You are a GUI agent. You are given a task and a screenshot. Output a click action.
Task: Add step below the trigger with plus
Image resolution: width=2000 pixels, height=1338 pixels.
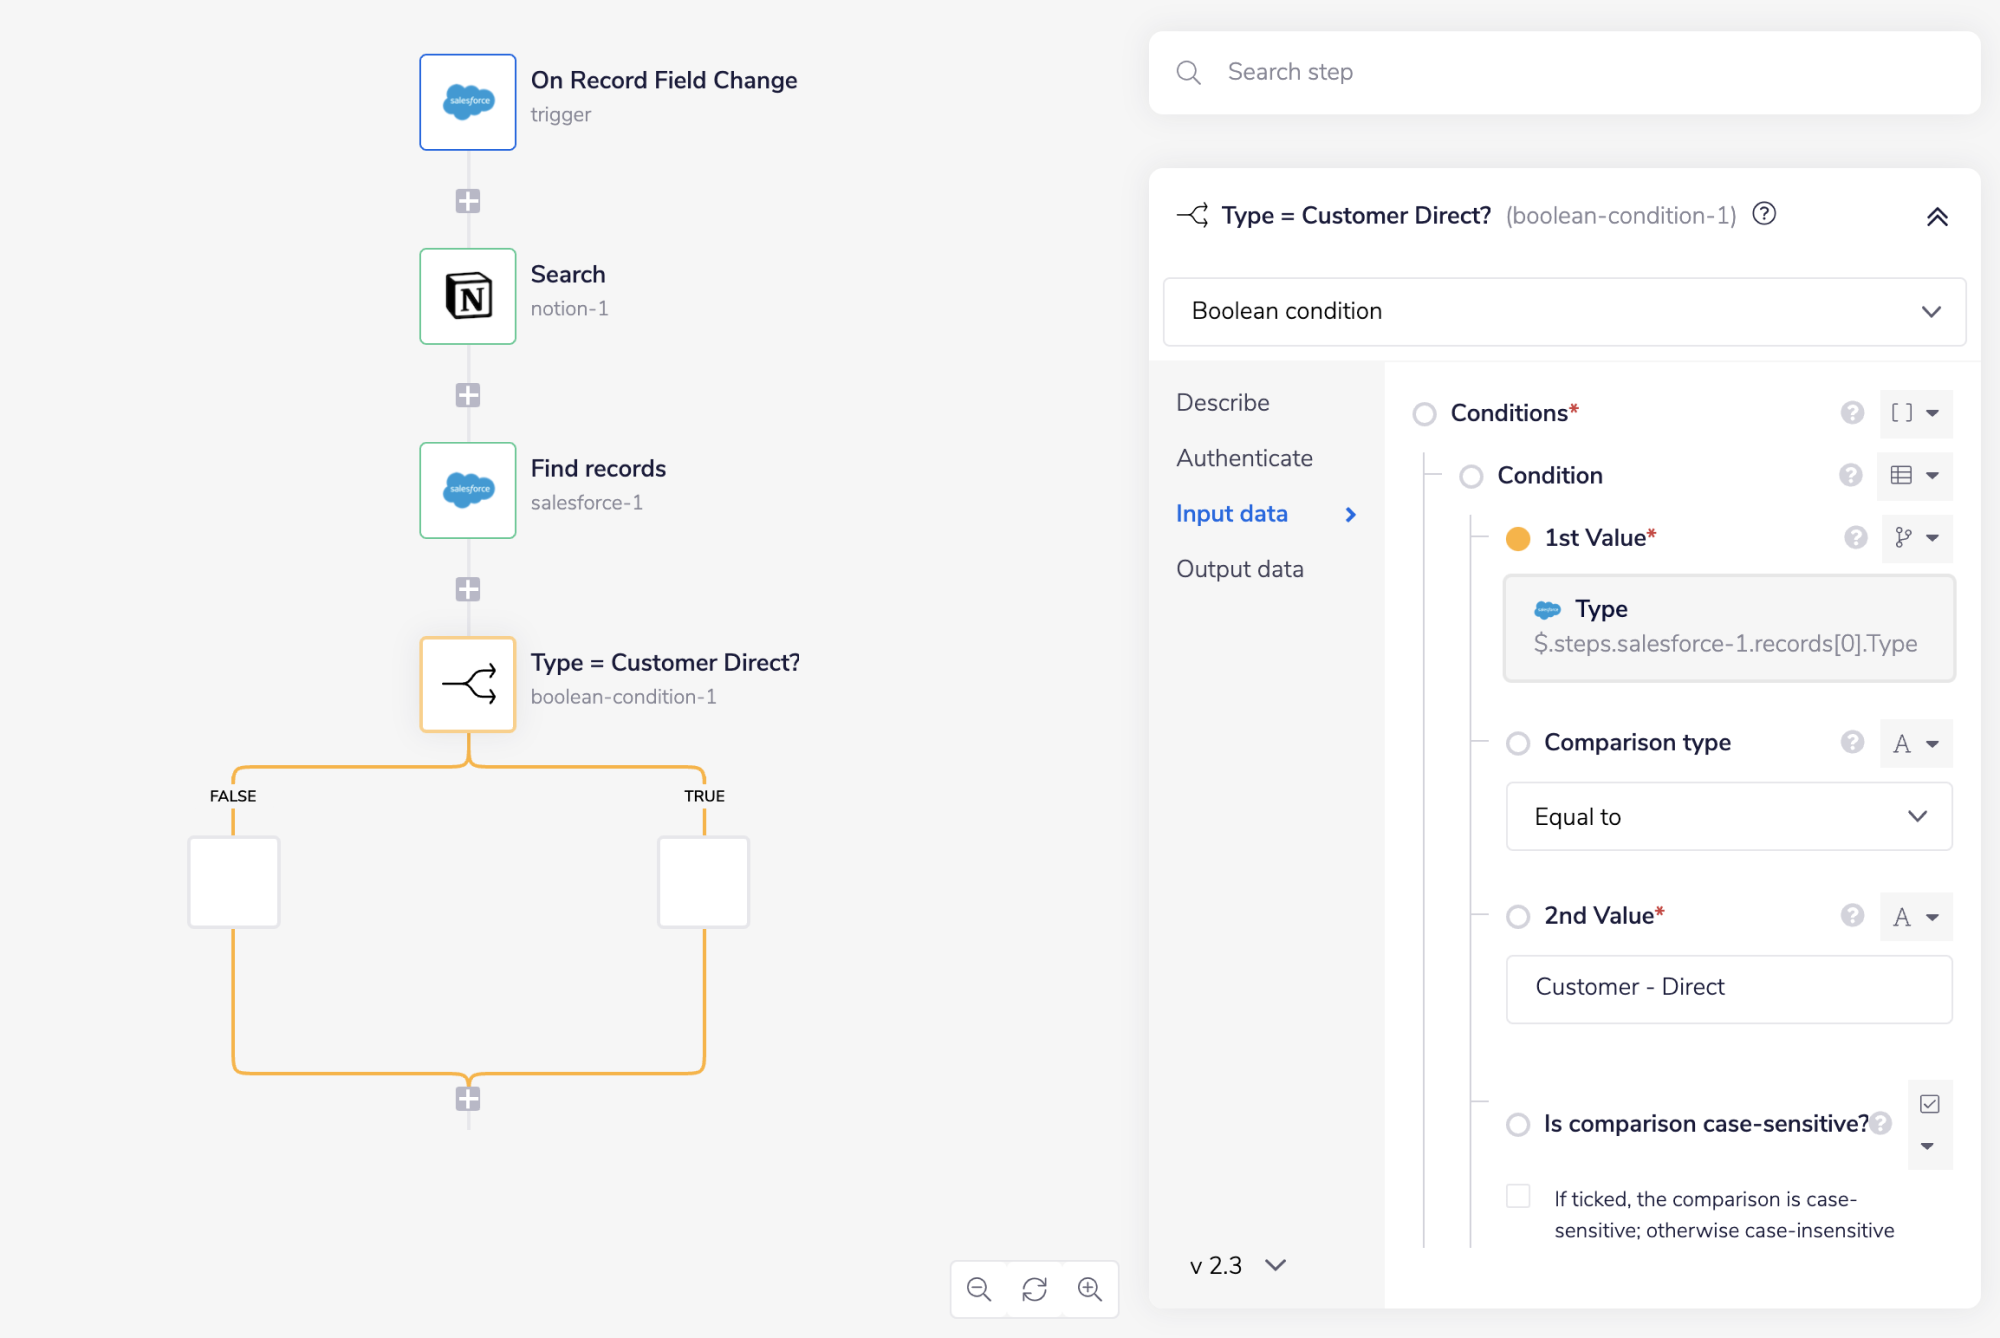tap(467, 201)
